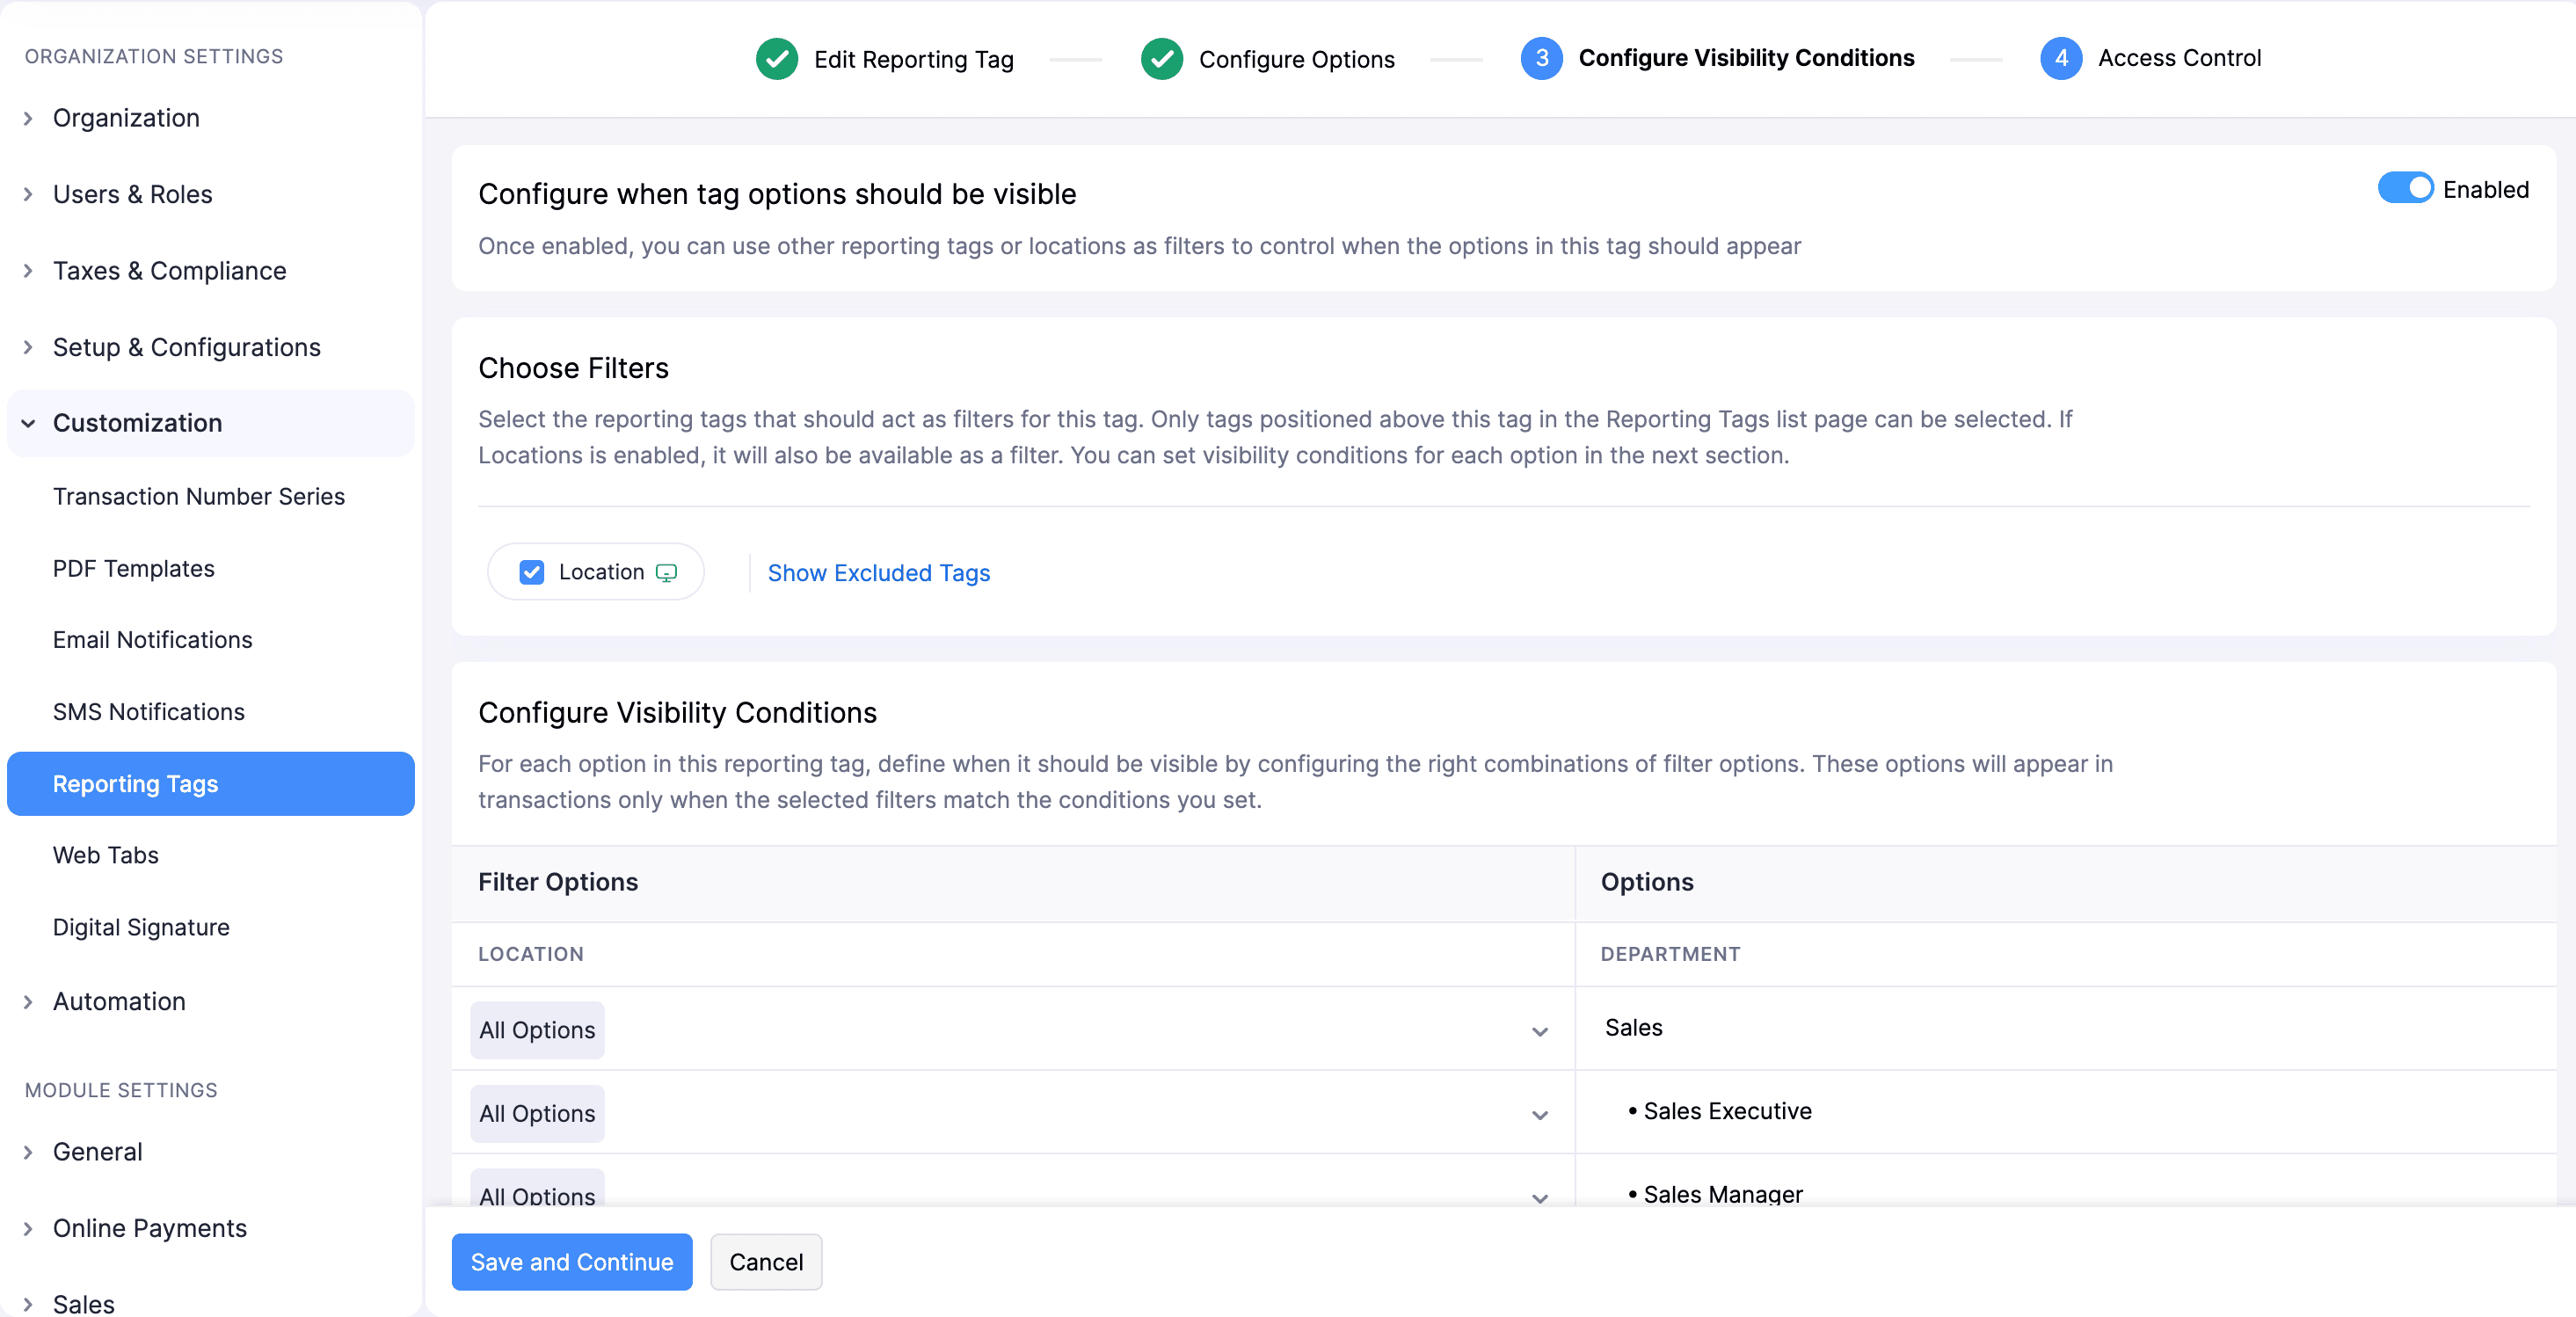Open Transaction Number Series settings

tap(198, 496)
